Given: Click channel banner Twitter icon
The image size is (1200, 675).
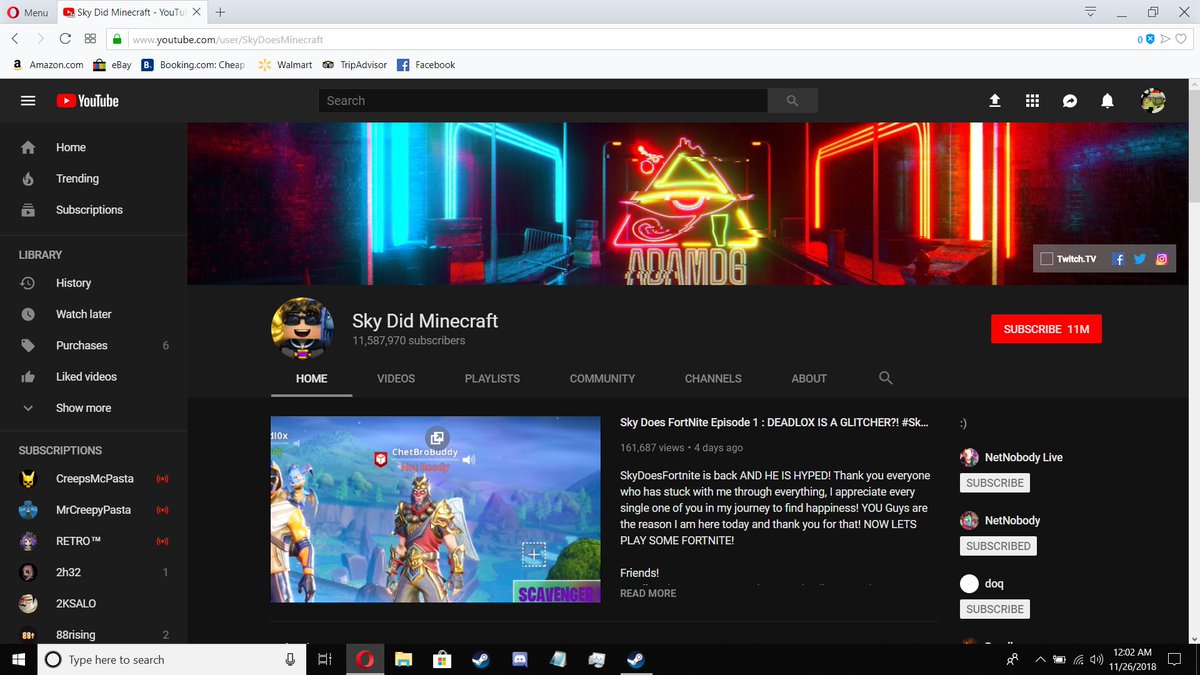Looking at the screenshot, I should point(1140,259).
